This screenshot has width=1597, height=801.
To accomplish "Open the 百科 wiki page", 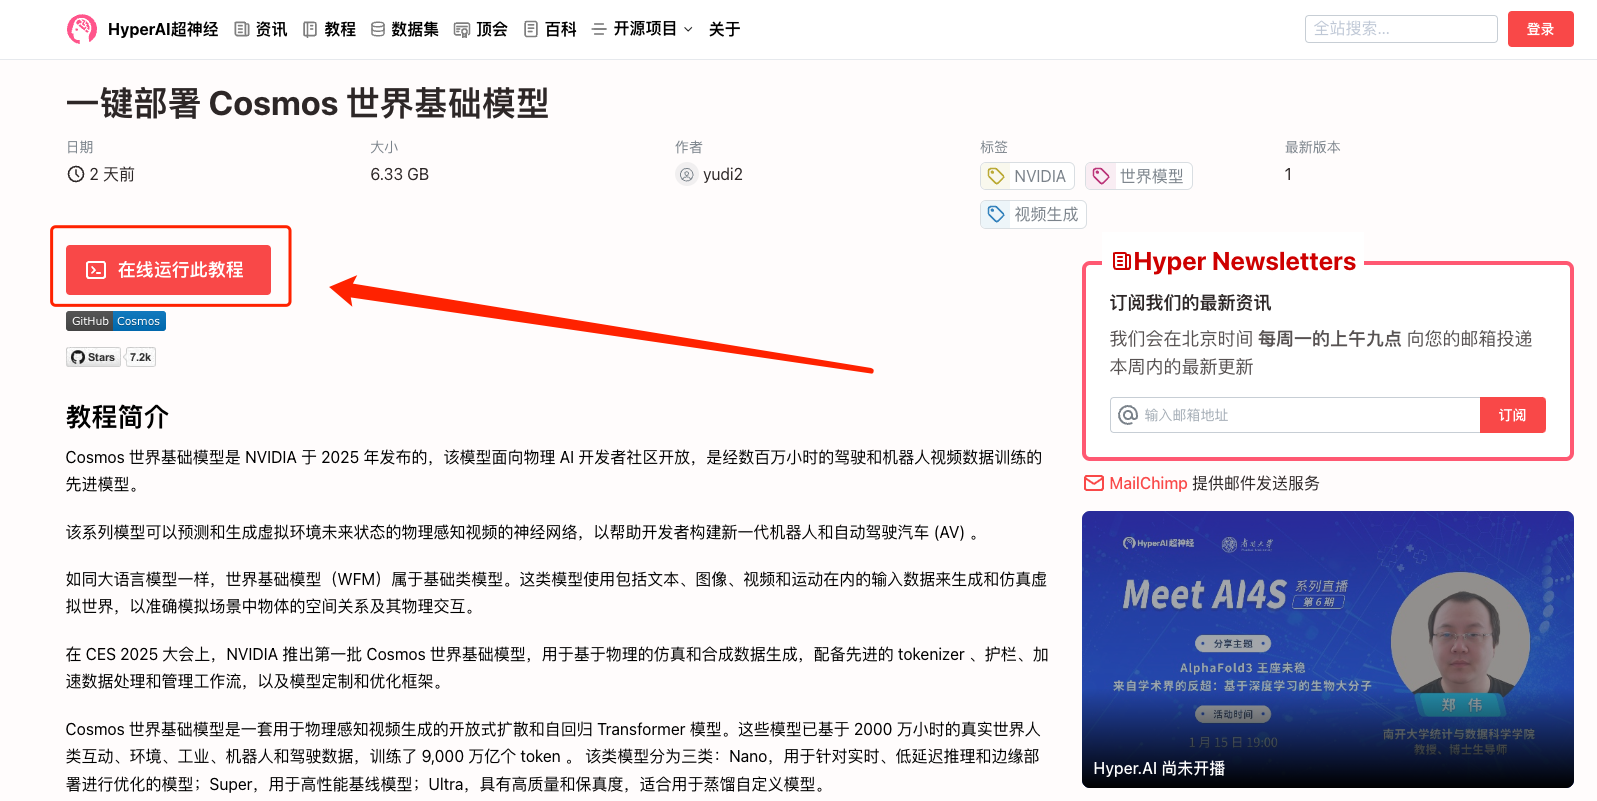I will click(x=550, y=29).
